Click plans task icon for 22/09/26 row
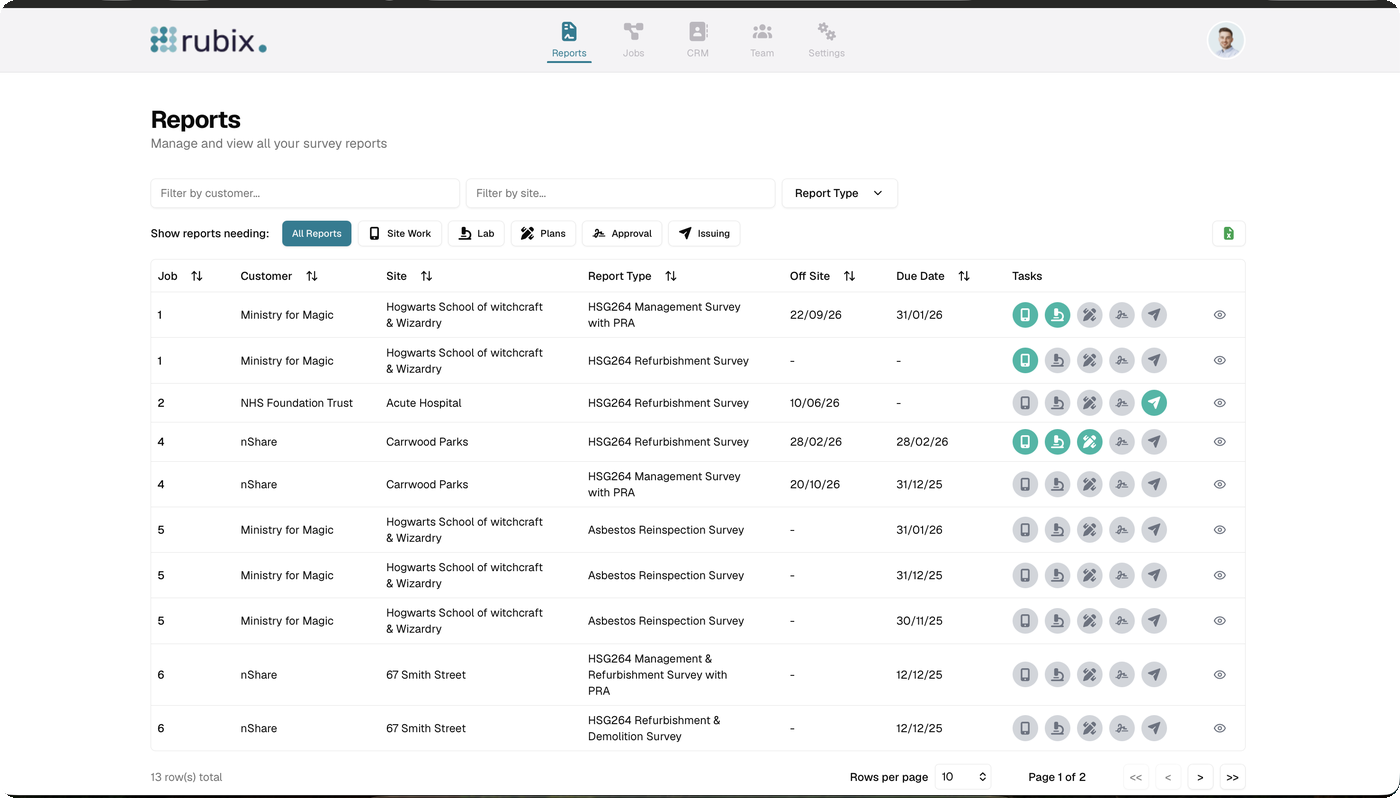Image resolution: width=1400 pixels, height=798 pixels. pos(1090,315)
